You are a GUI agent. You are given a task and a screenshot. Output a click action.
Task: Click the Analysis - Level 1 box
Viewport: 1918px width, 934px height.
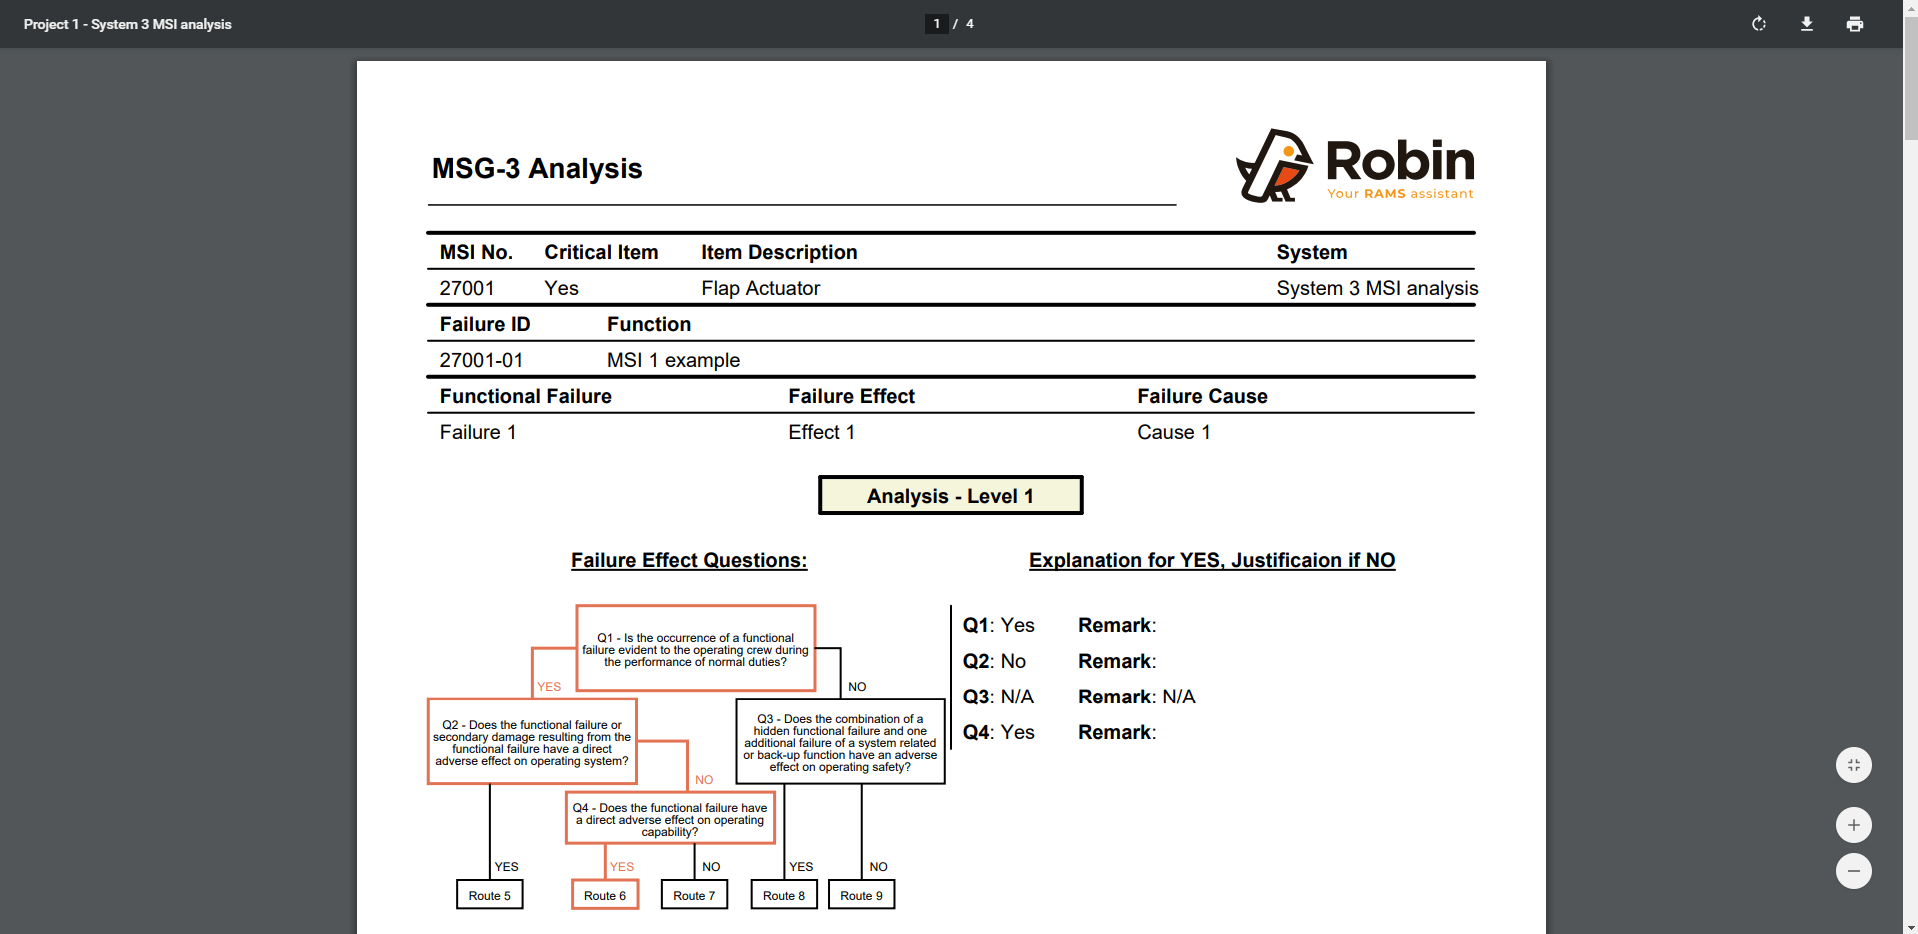point(950,496)
